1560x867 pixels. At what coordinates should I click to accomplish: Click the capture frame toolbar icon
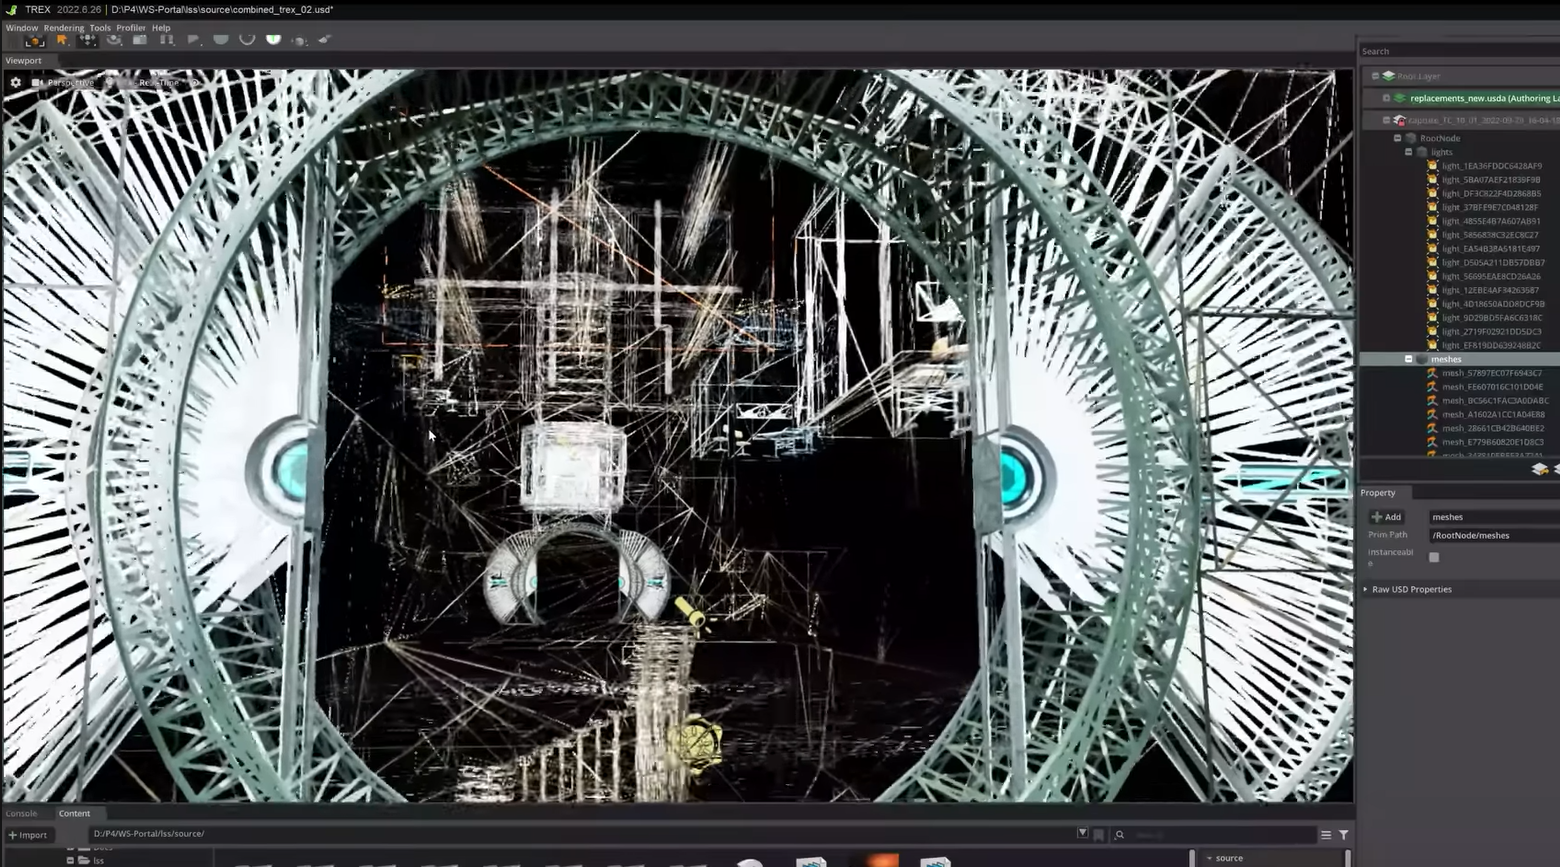pyautogui.click(x=35, y=40)
